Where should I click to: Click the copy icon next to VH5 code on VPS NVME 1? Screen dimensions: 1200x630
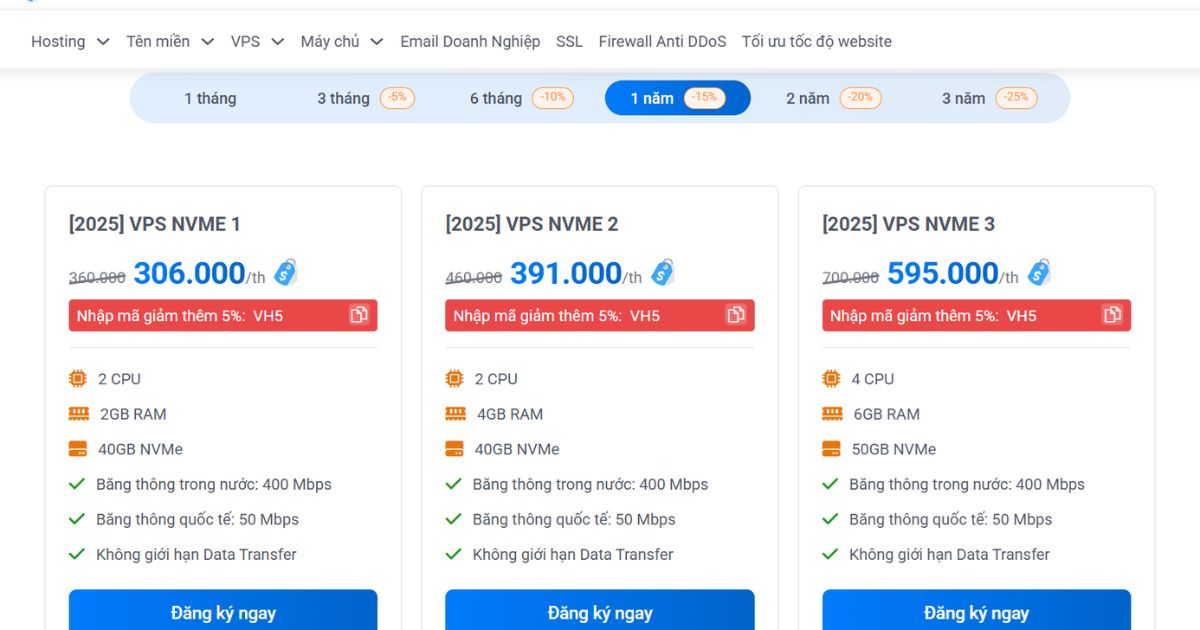[360, 314]
